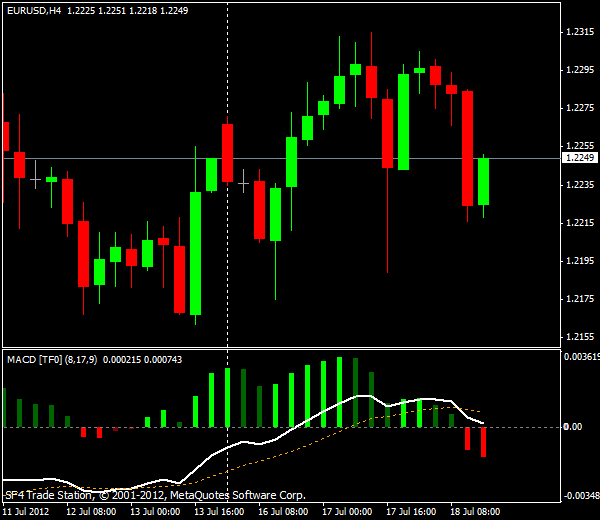Click the 1.2195 price scale label
This screenshot has width=600, height=520.
[x=580, y=261]
